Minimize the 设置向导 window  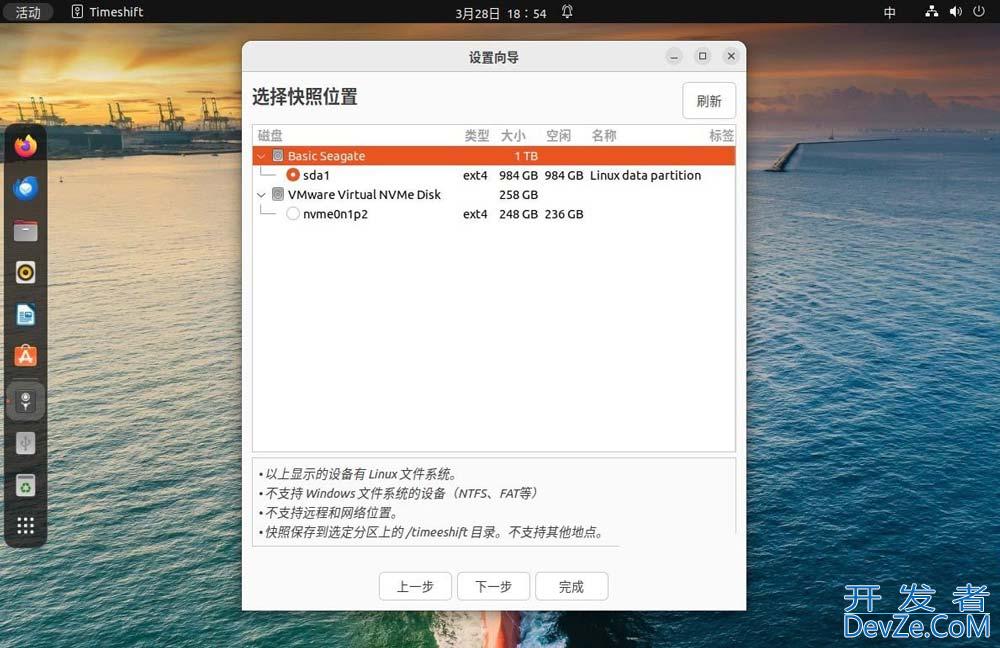[674, 57]
